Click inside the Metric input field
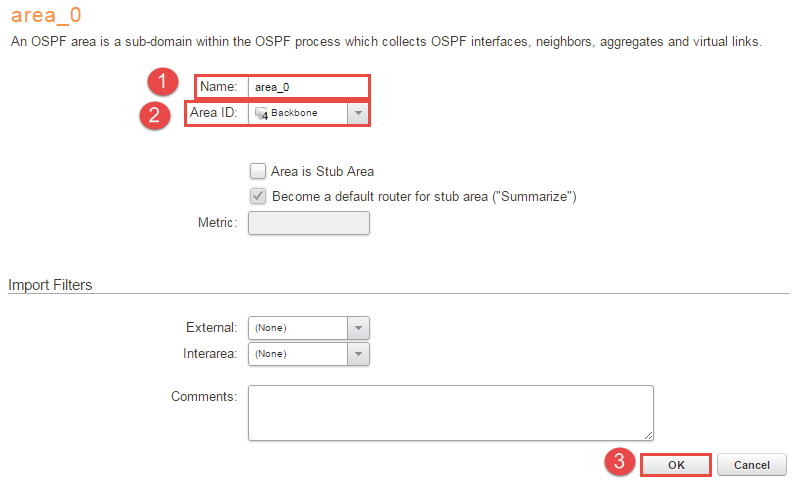Screen dimensions: 800x483 coord(308,222)
